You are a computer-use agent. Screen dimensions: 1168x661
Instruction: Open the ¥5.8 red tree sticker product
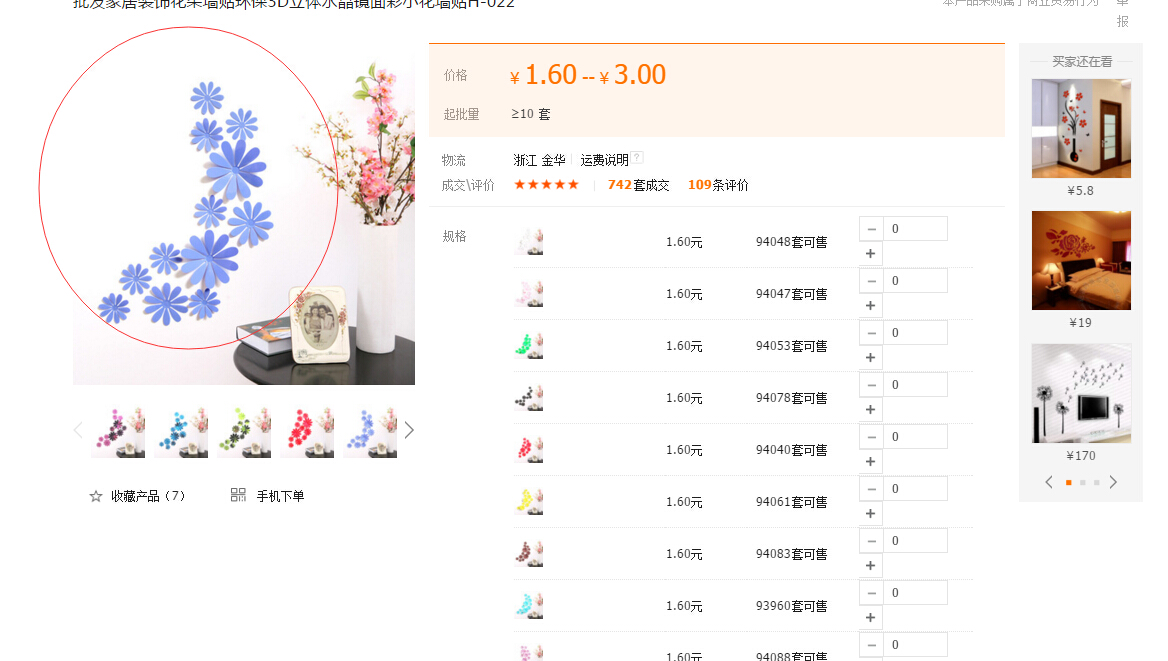coord(1081,128)
